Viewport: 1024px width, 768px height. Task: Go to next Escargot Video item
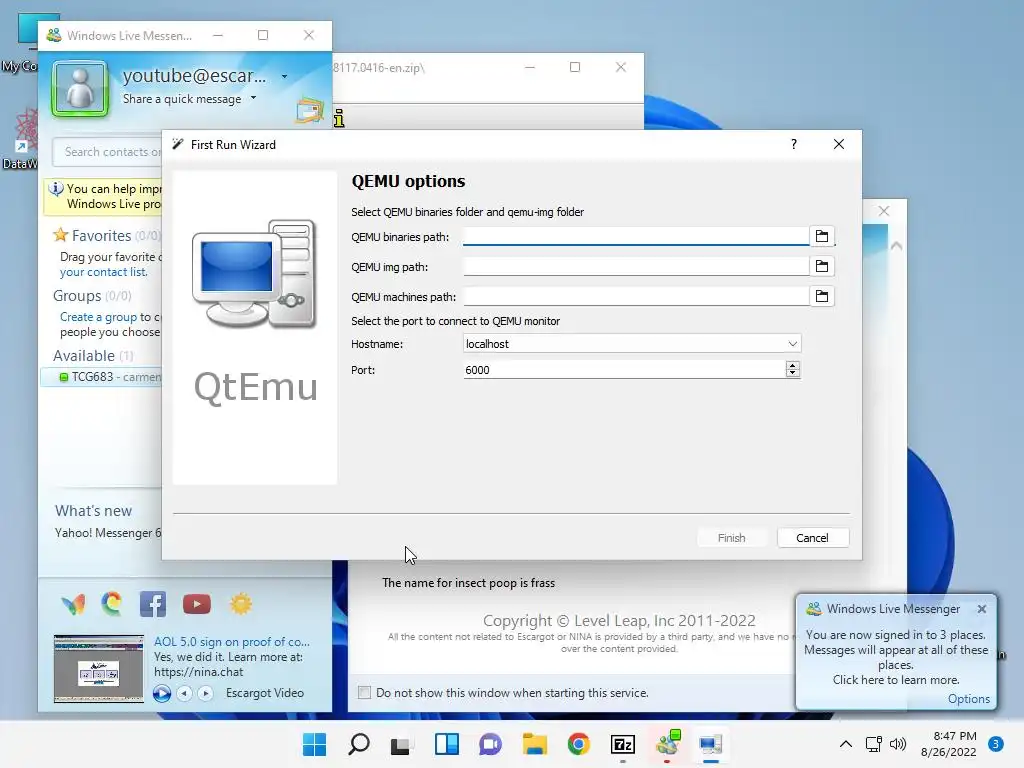(x=205, y=693)
